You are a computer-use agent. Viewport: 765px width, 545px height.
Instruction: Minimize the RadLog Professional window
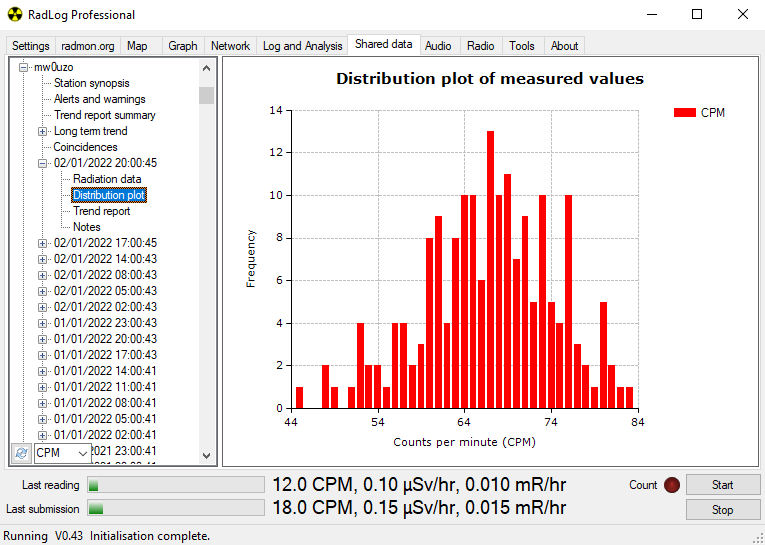[652, 15]
